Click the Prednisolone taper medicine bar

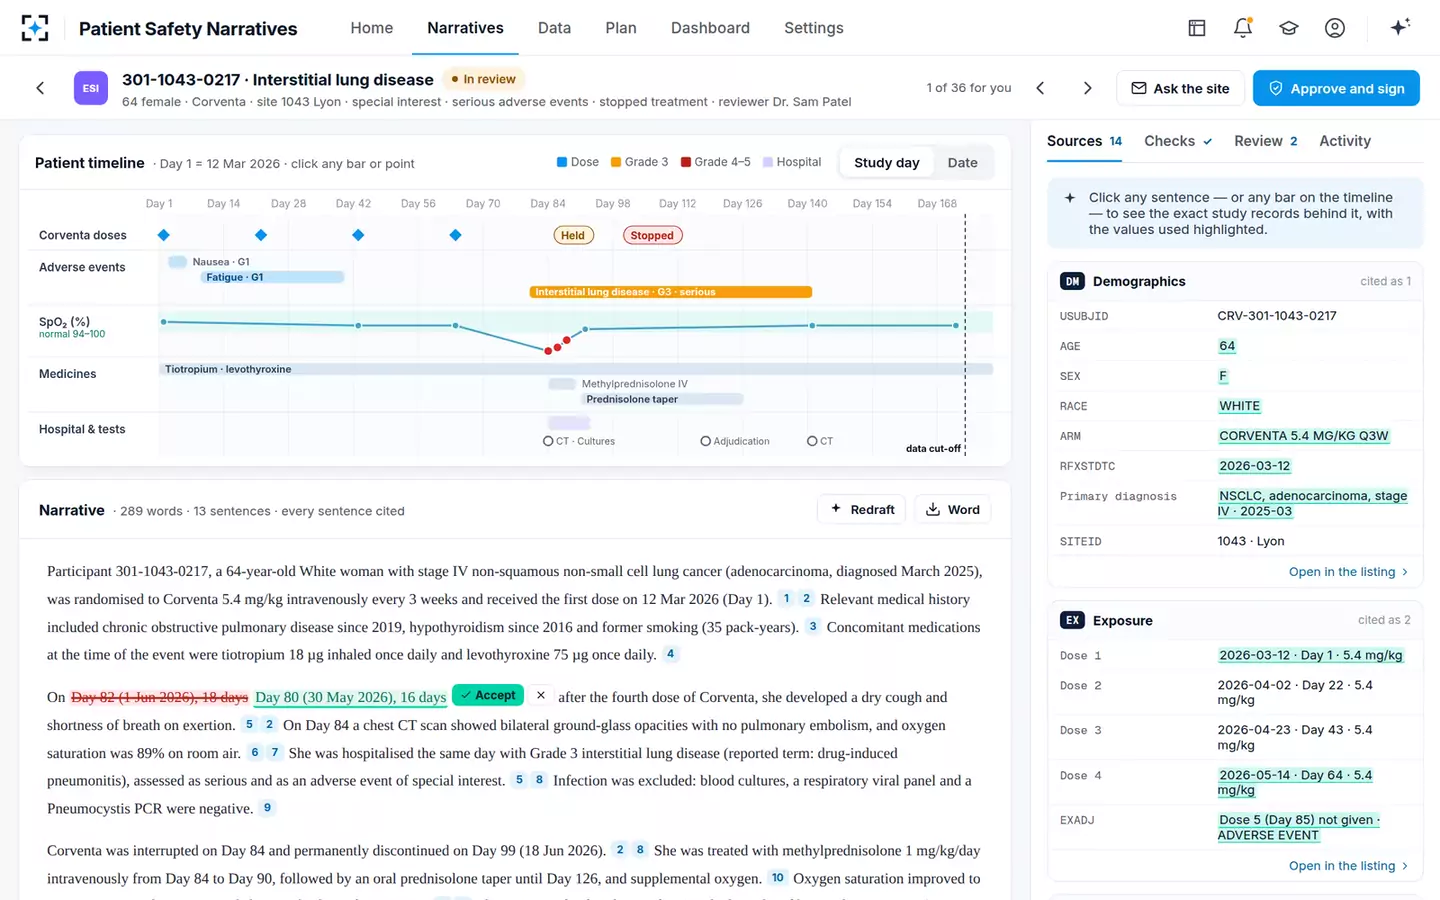tap(661, 399)
